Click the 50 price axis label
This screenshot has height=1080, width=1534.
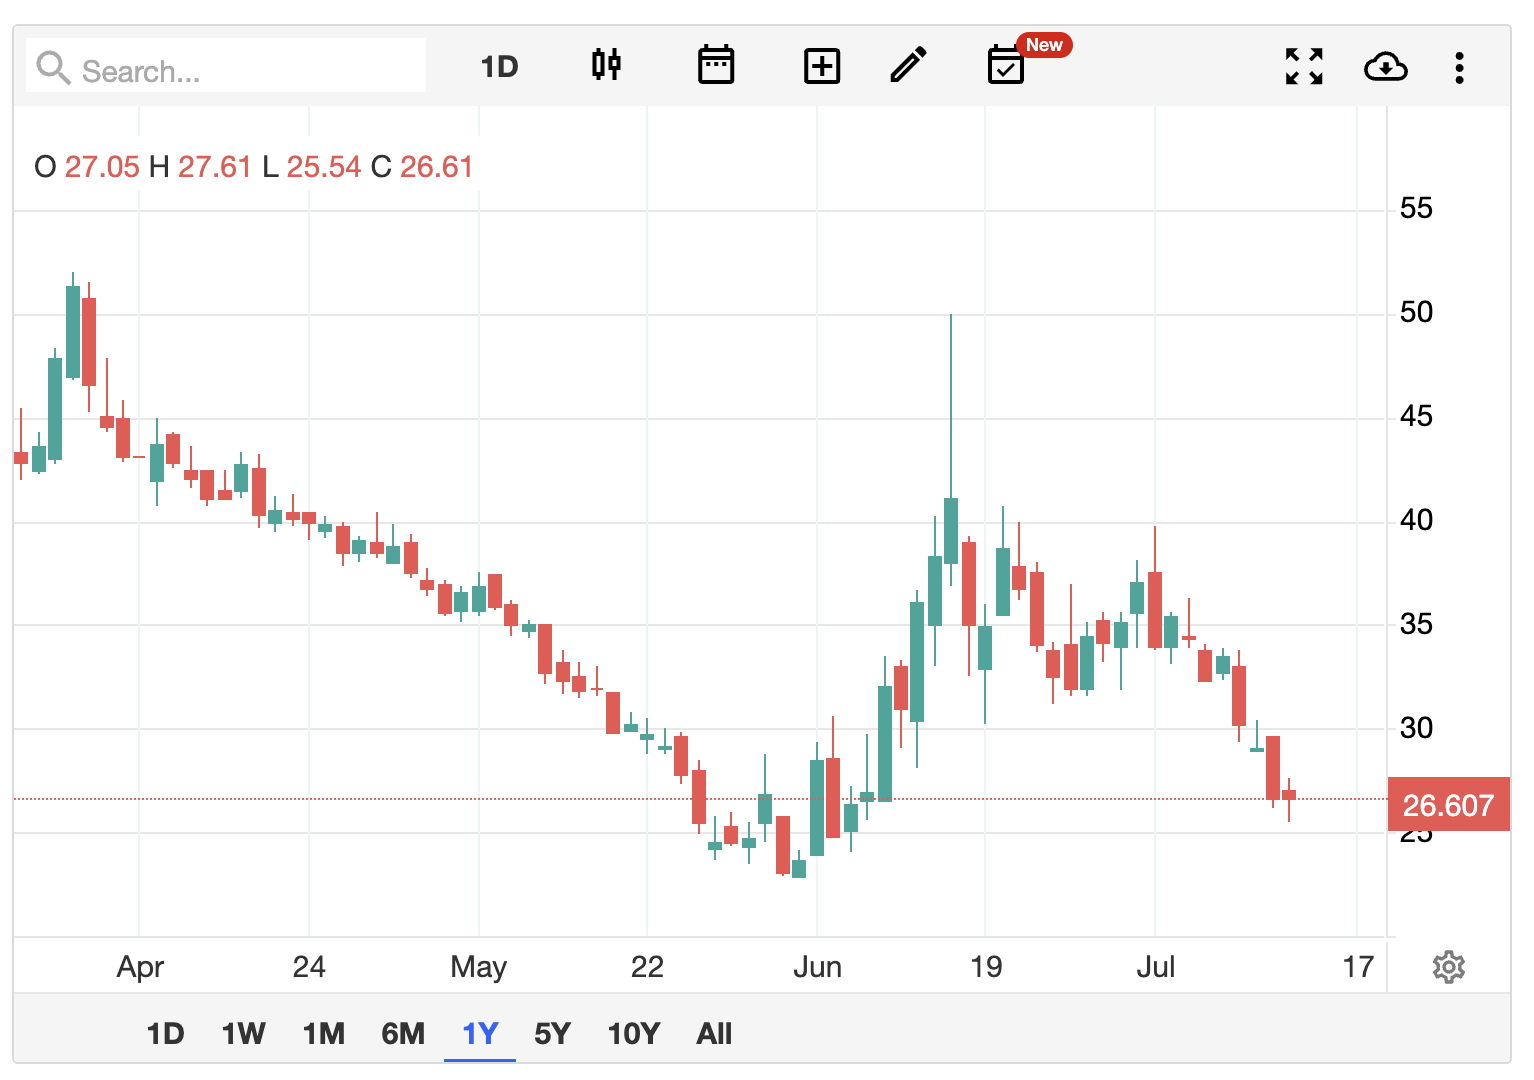pyautogui.click(x=1416, y=312)
